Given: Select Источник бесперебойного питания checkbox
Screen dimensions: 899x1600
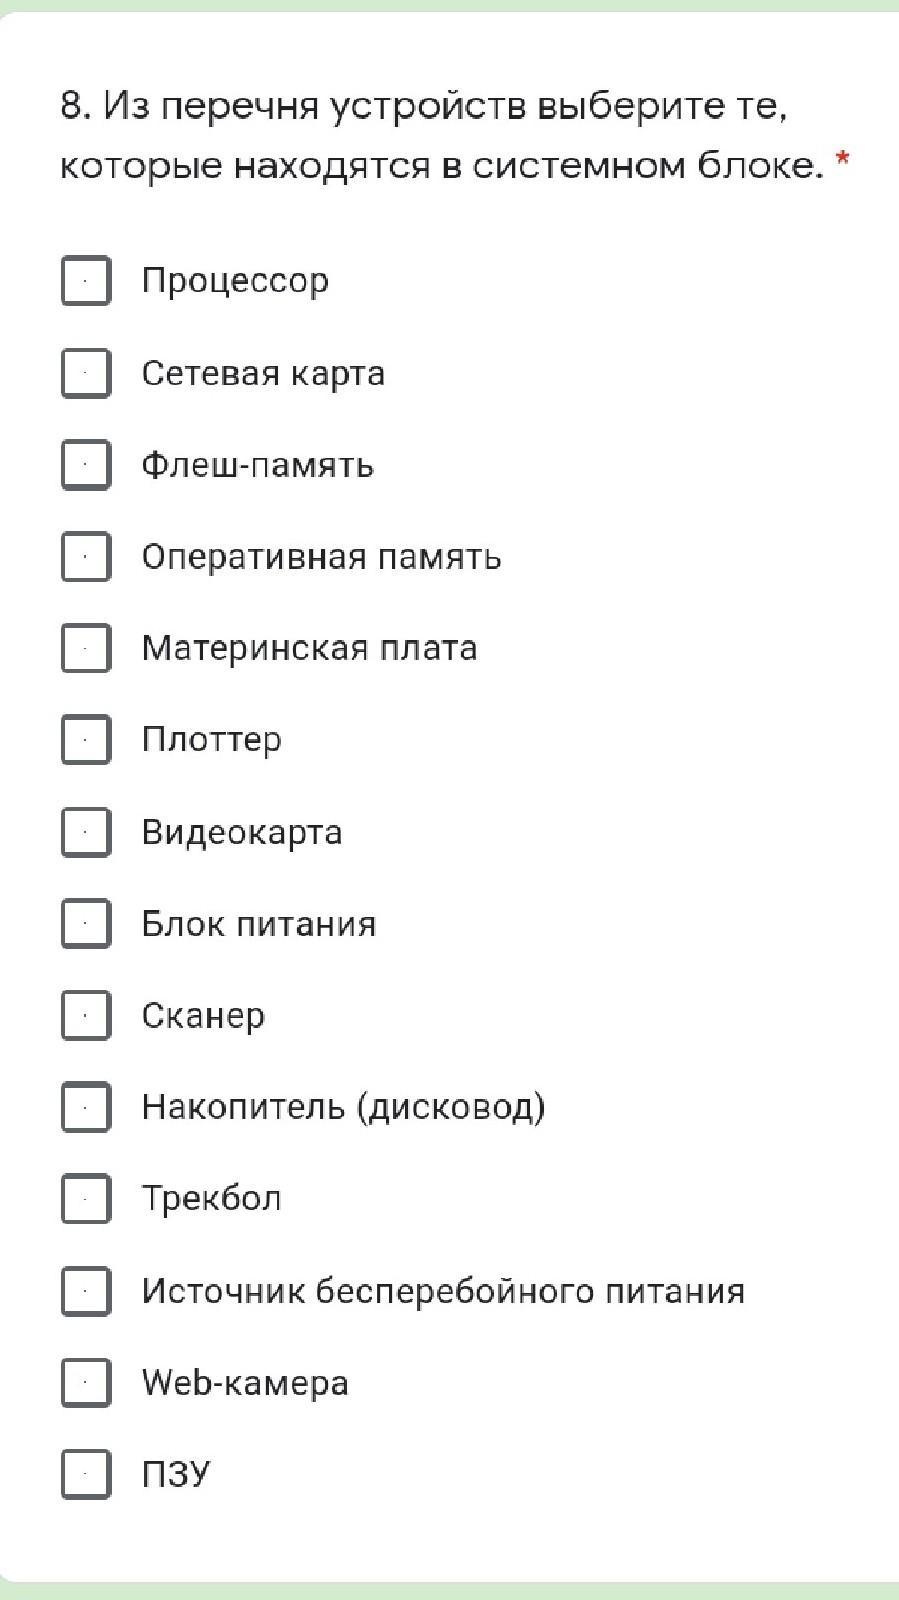Looking at the screenshot, I should 86,1291.
